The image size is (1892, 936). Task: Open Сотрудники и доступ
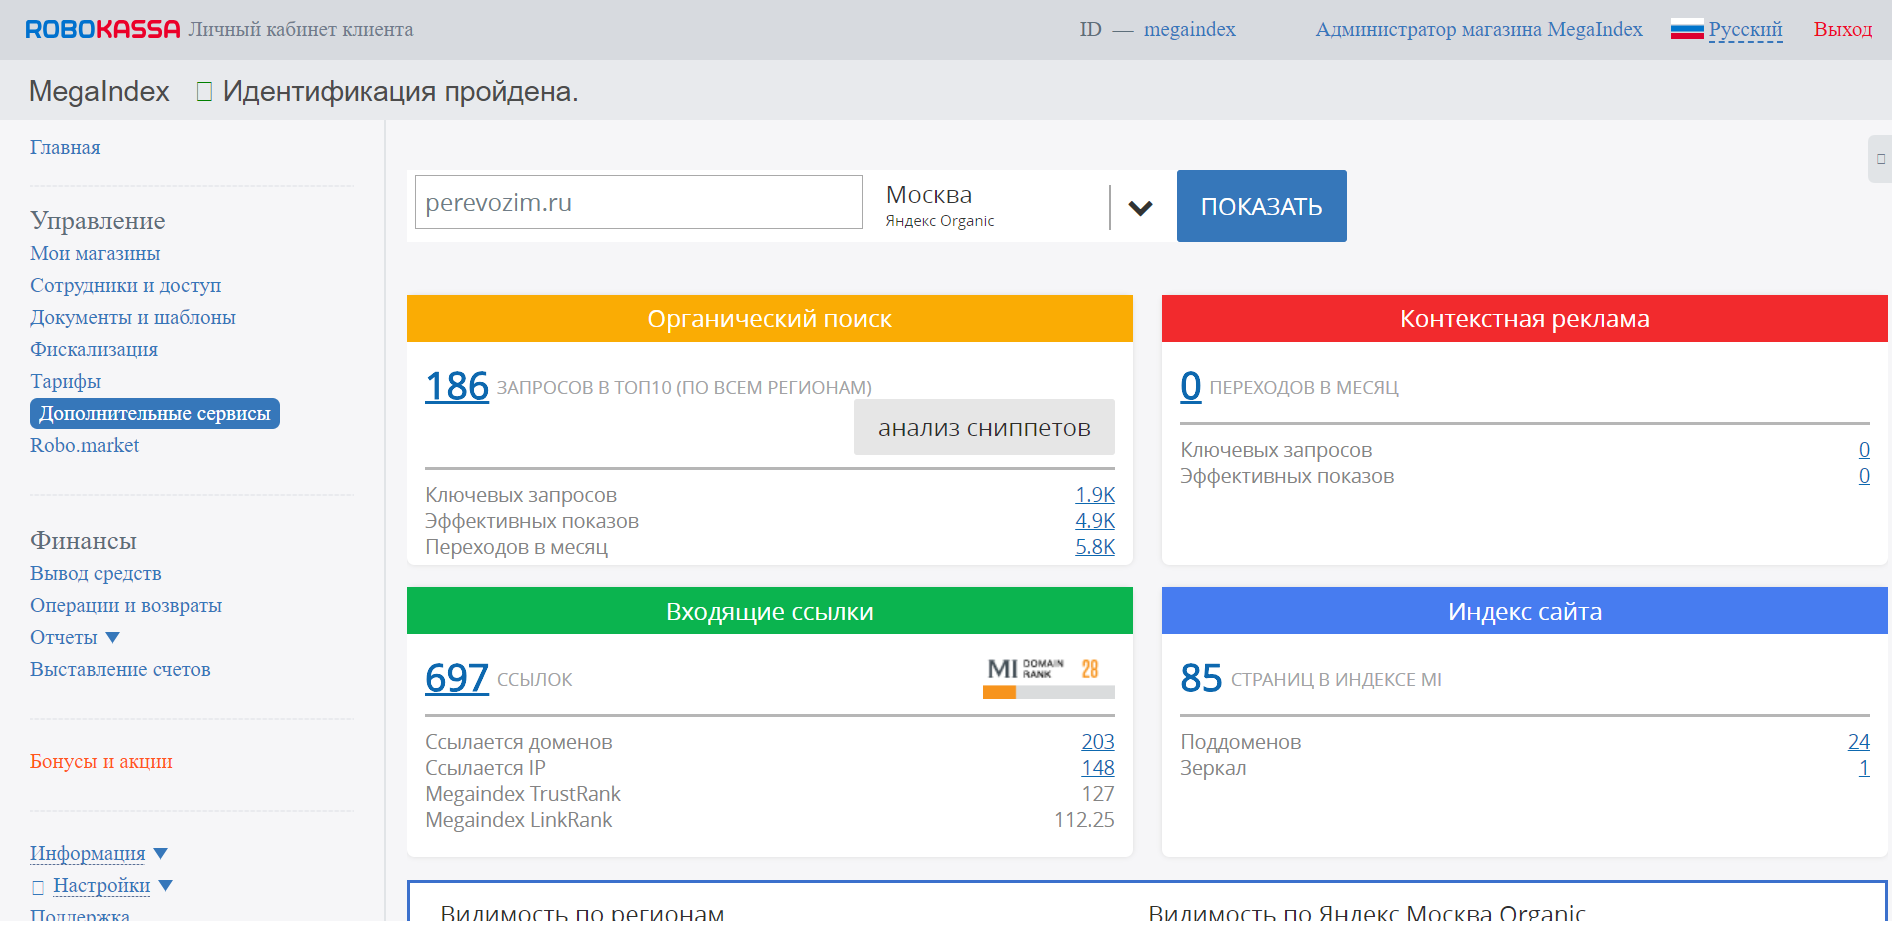pyautogui.click(x=125, y=285)
